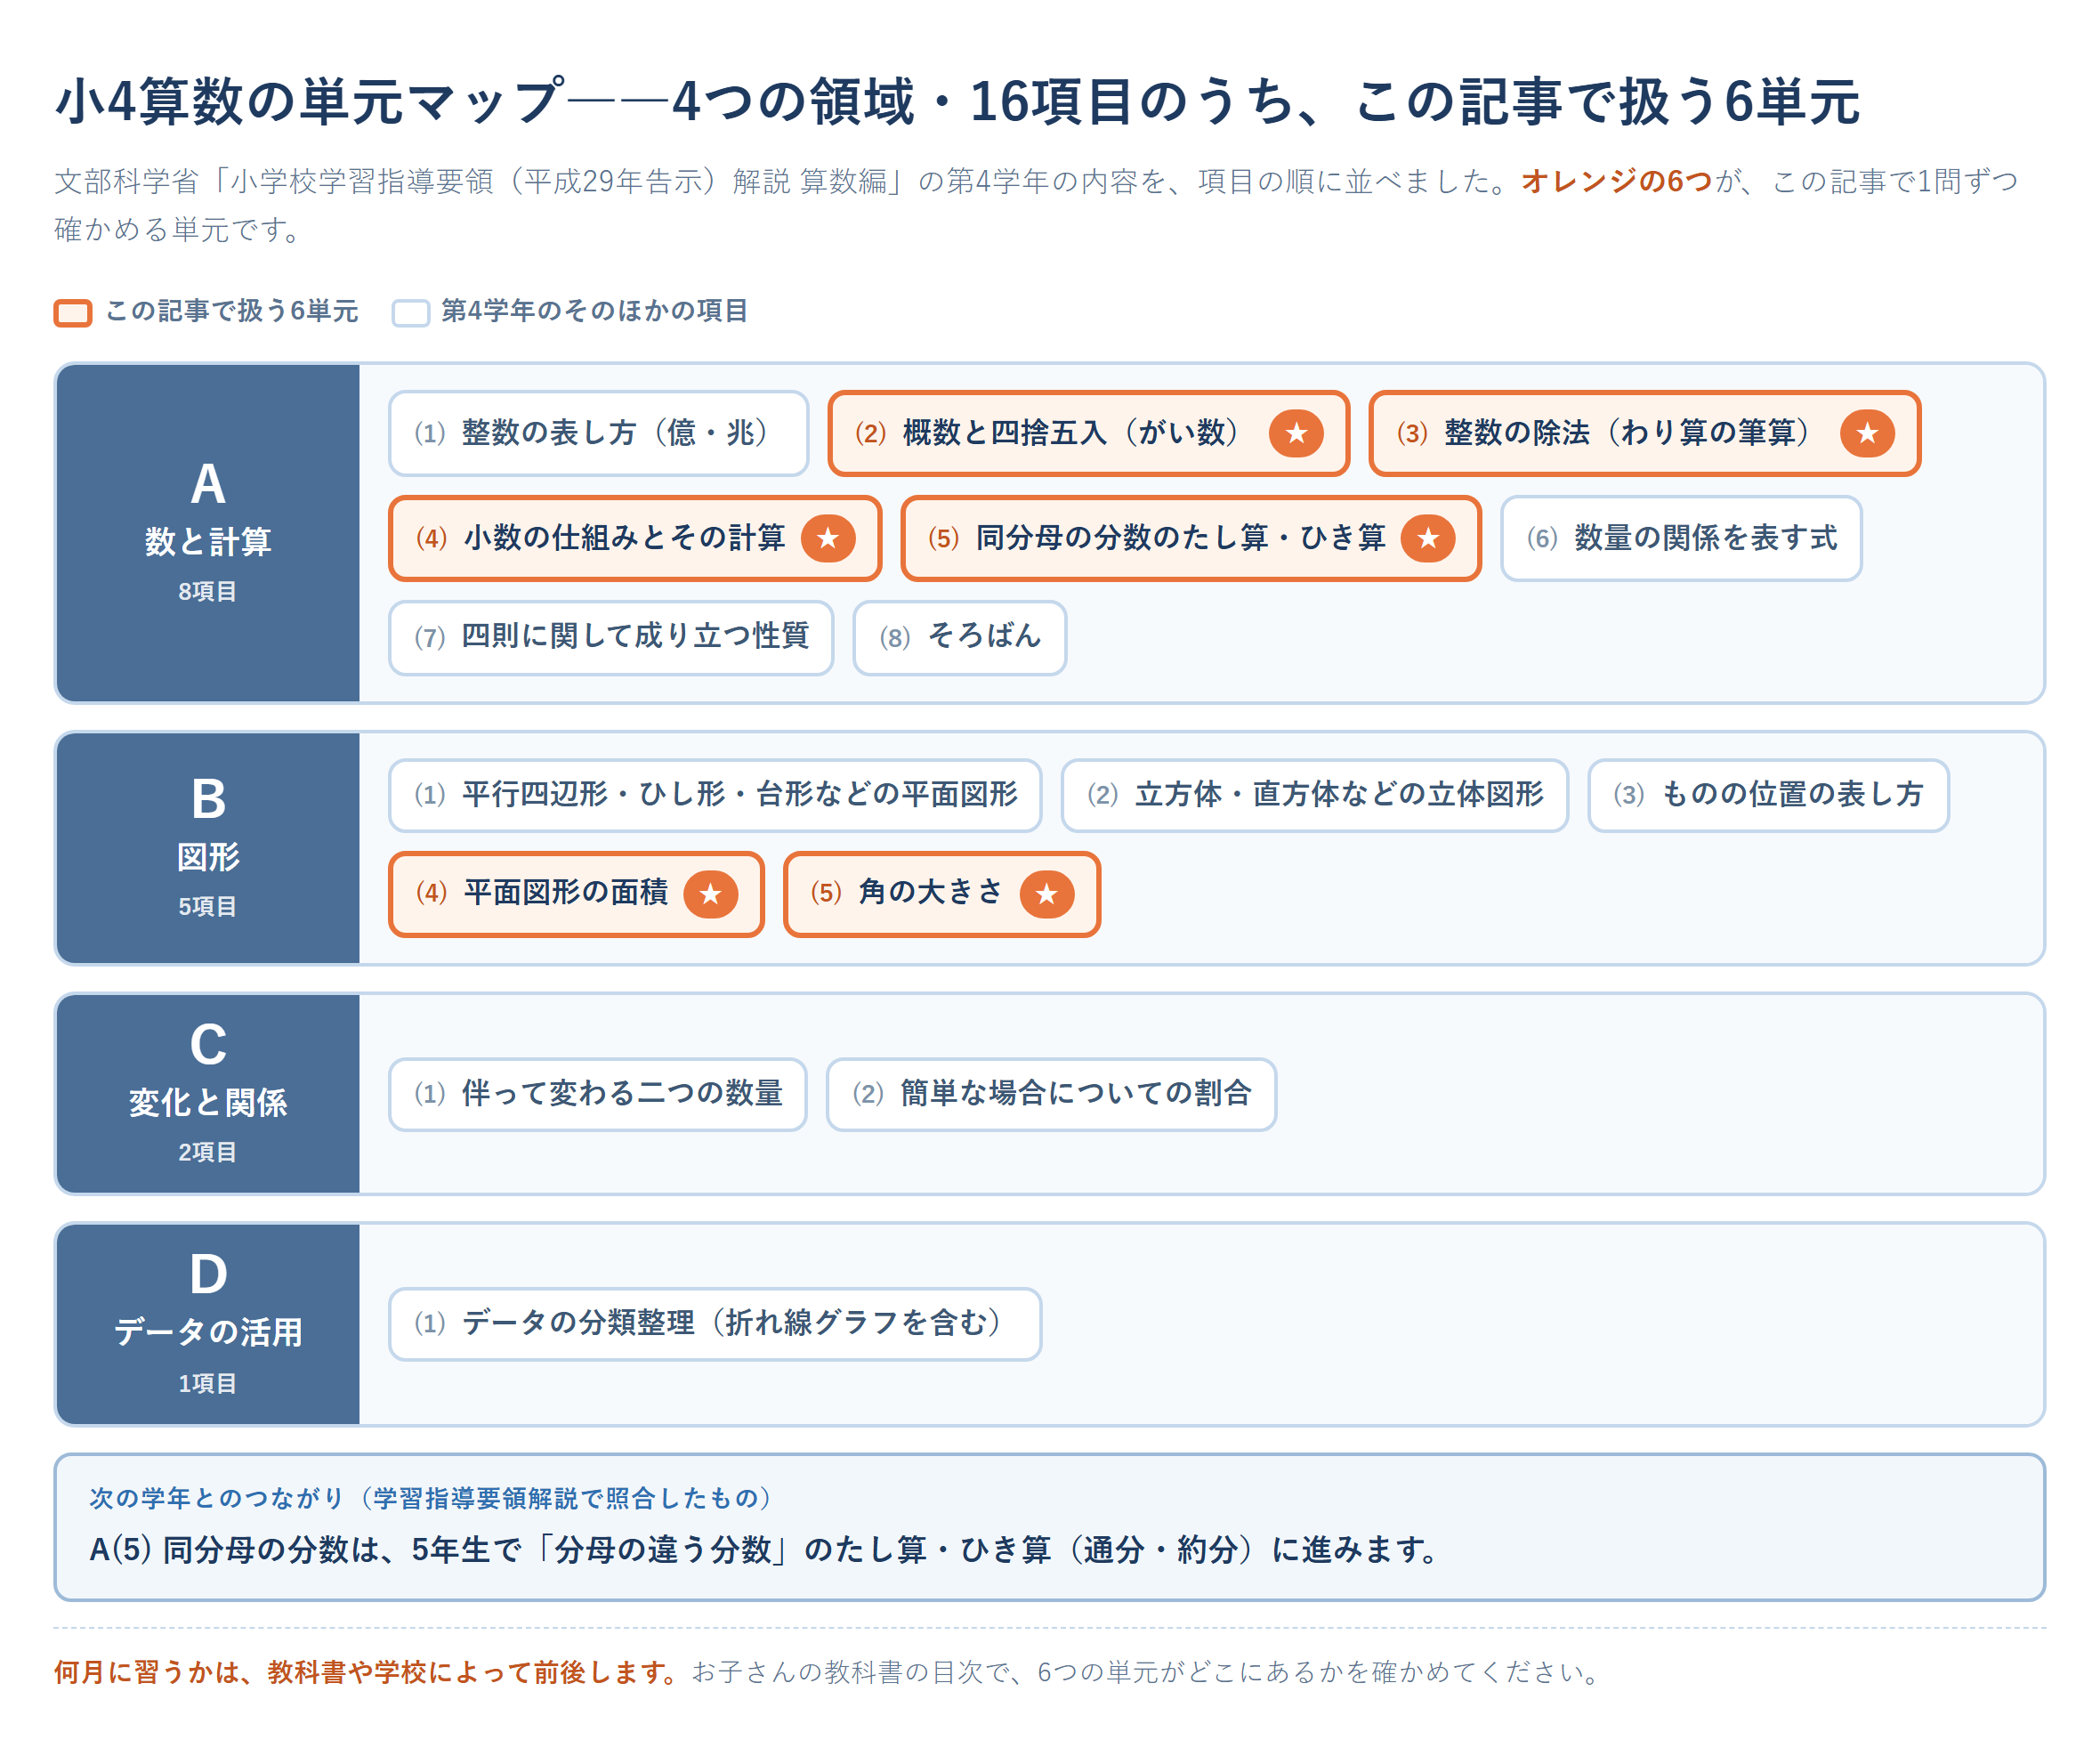Click the 平面図形の面積 label text
Image resolution: width=2100 pixels, height=1748 pixels.
click(x=565, y=893)
